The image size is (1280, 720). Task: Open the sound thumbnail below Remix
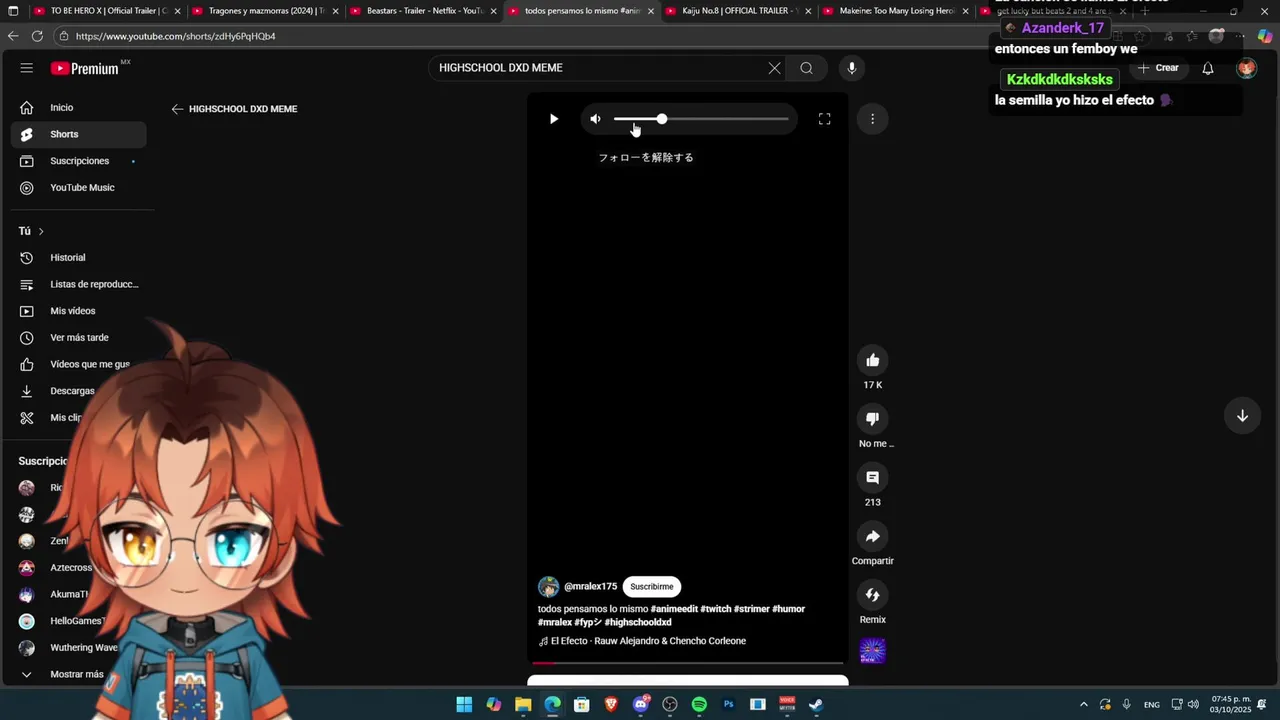tap(872, 652)
